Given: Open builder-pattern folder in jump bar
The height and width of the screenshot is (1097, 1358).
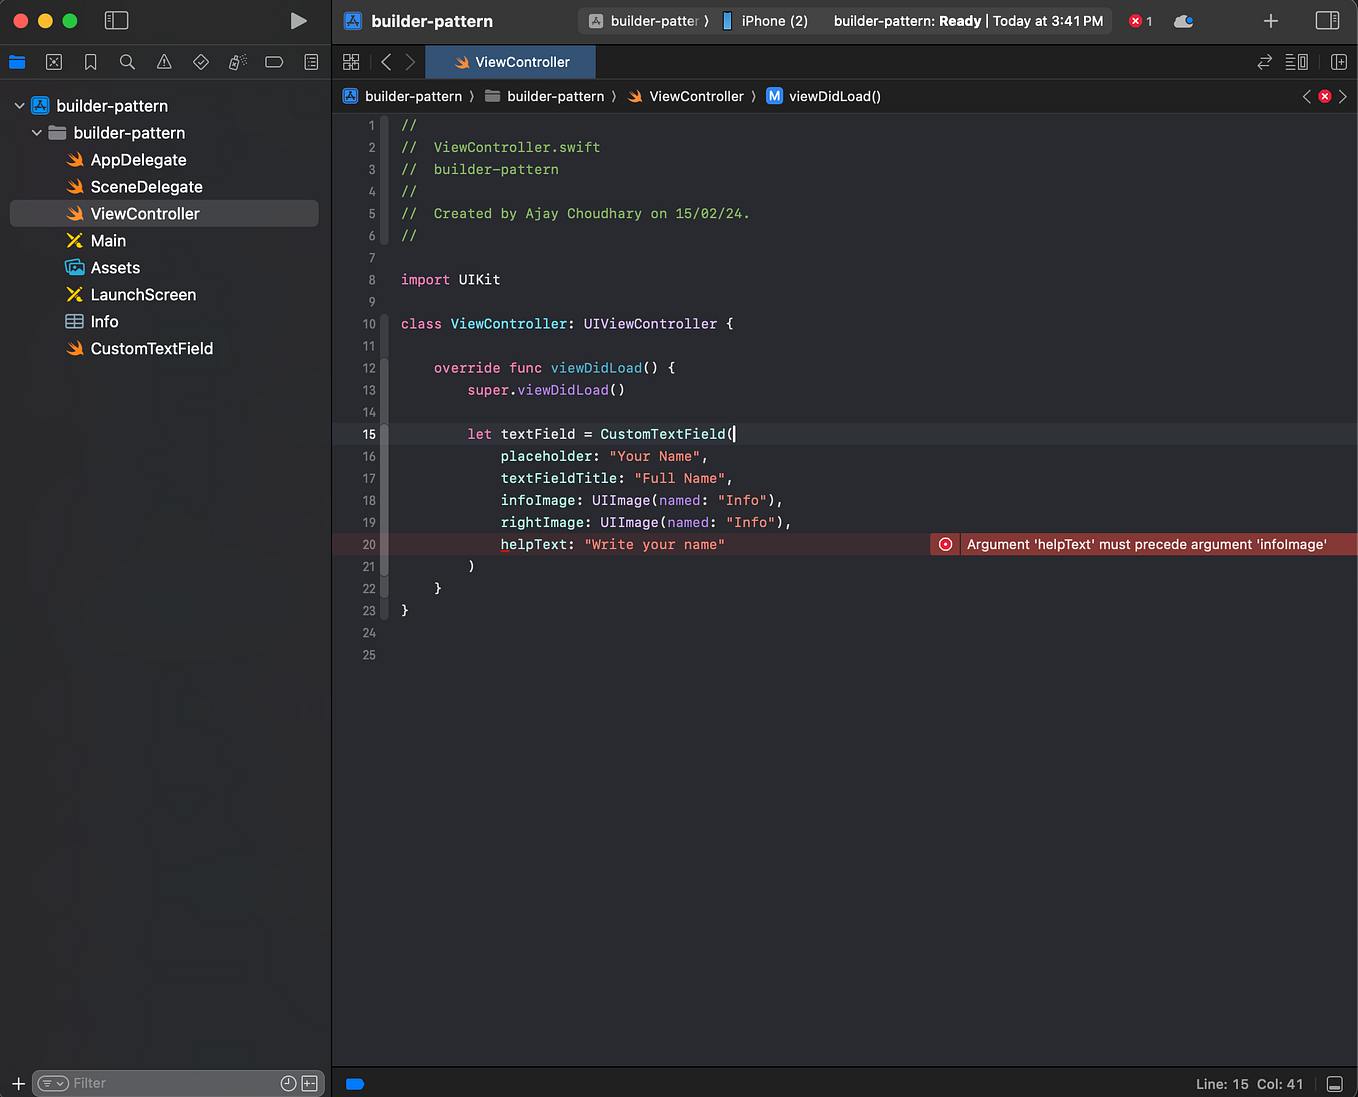Looking at the screenshot, I should tap(545, 96).
